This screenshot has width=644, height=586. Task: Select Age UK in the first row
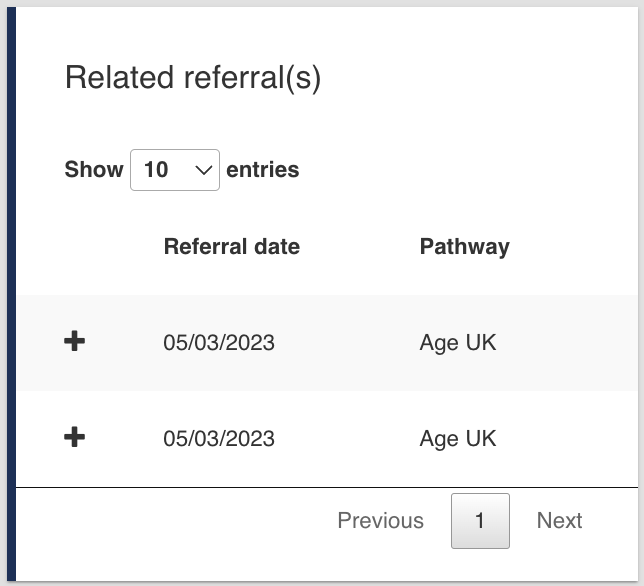[x=457, y=343]
